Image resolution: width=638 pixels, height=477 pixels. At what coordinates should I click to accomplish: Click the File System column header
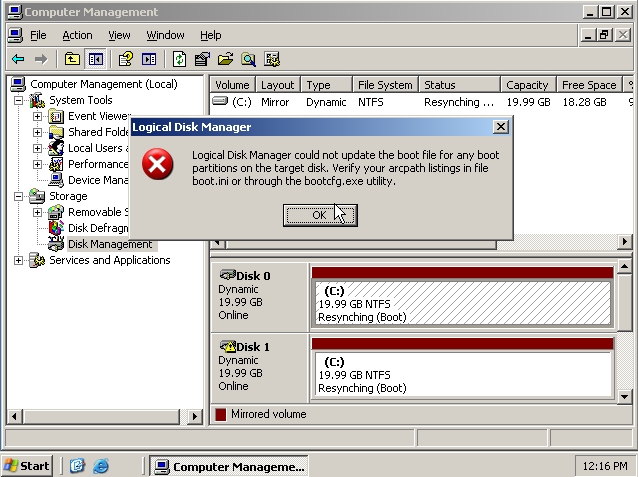tap(386, 85)
